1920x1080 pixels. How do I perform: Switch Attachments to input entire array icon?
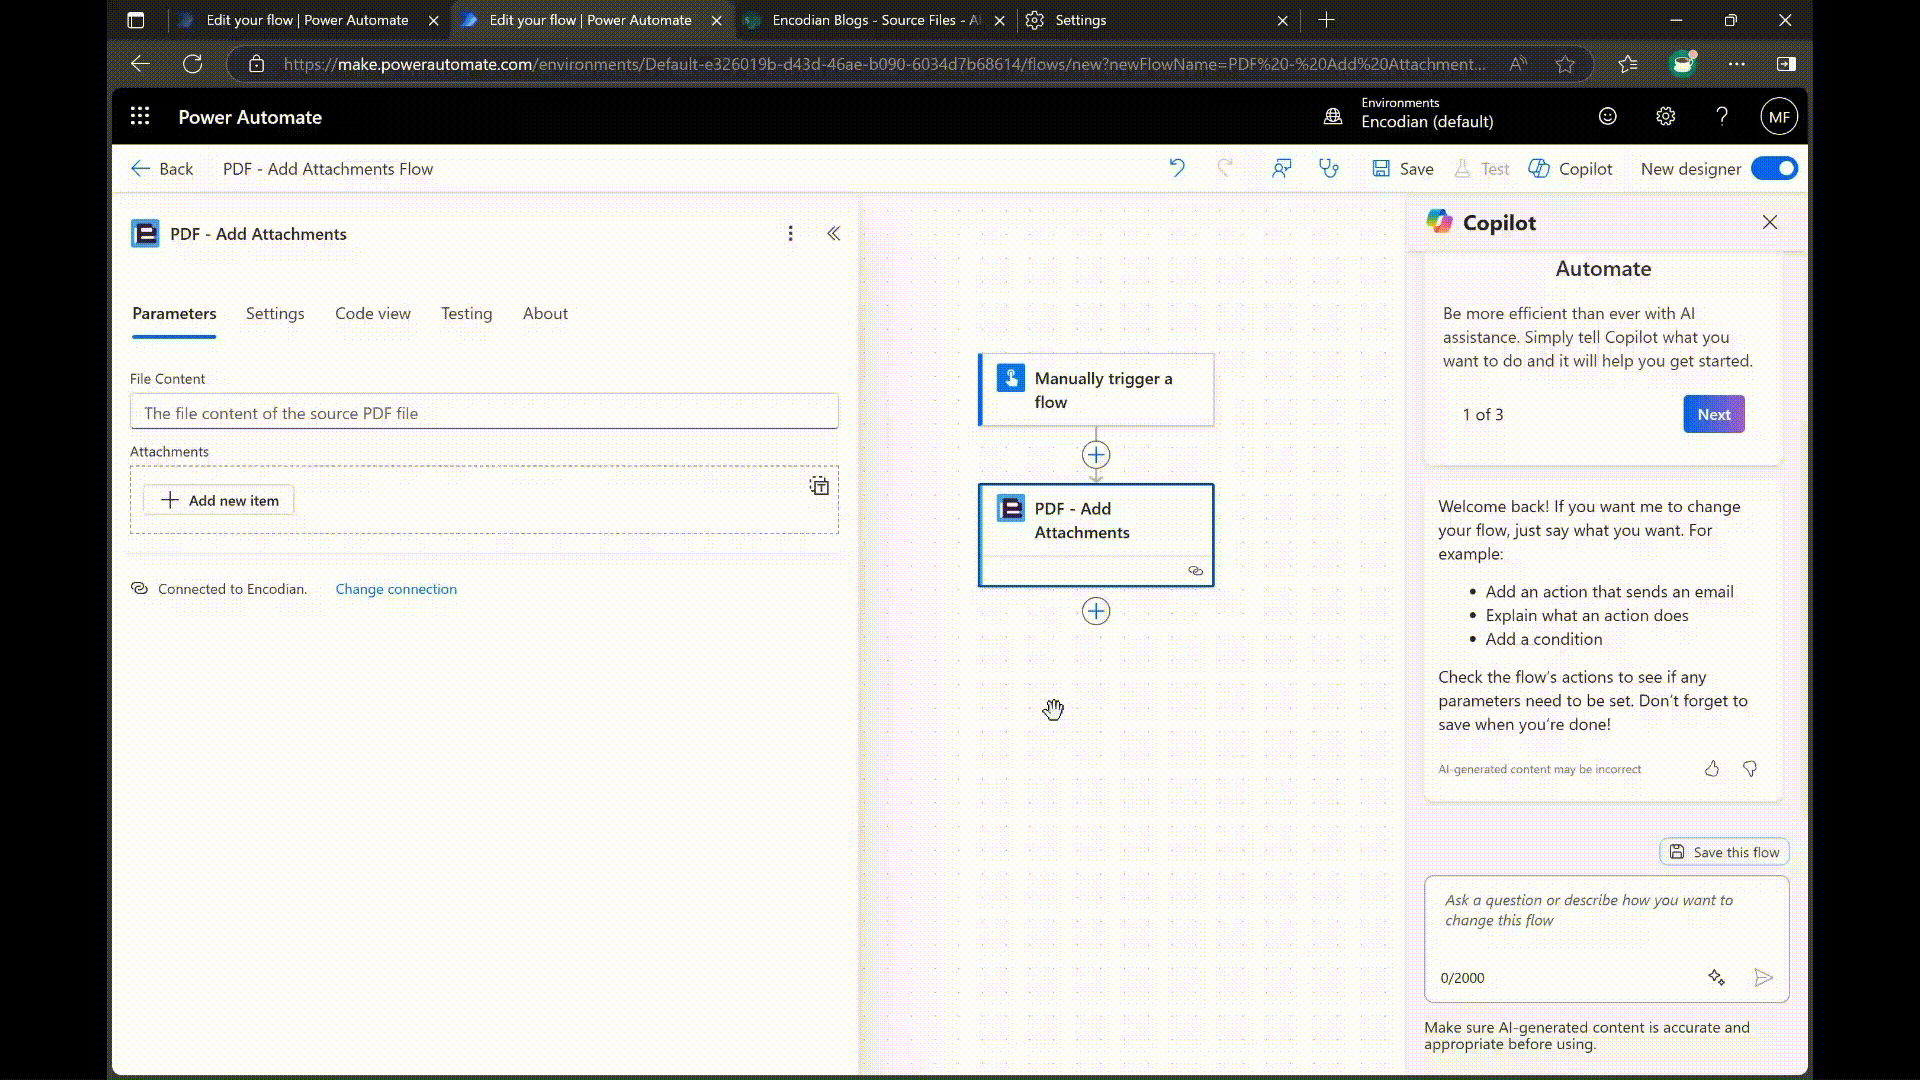(819, 486)
